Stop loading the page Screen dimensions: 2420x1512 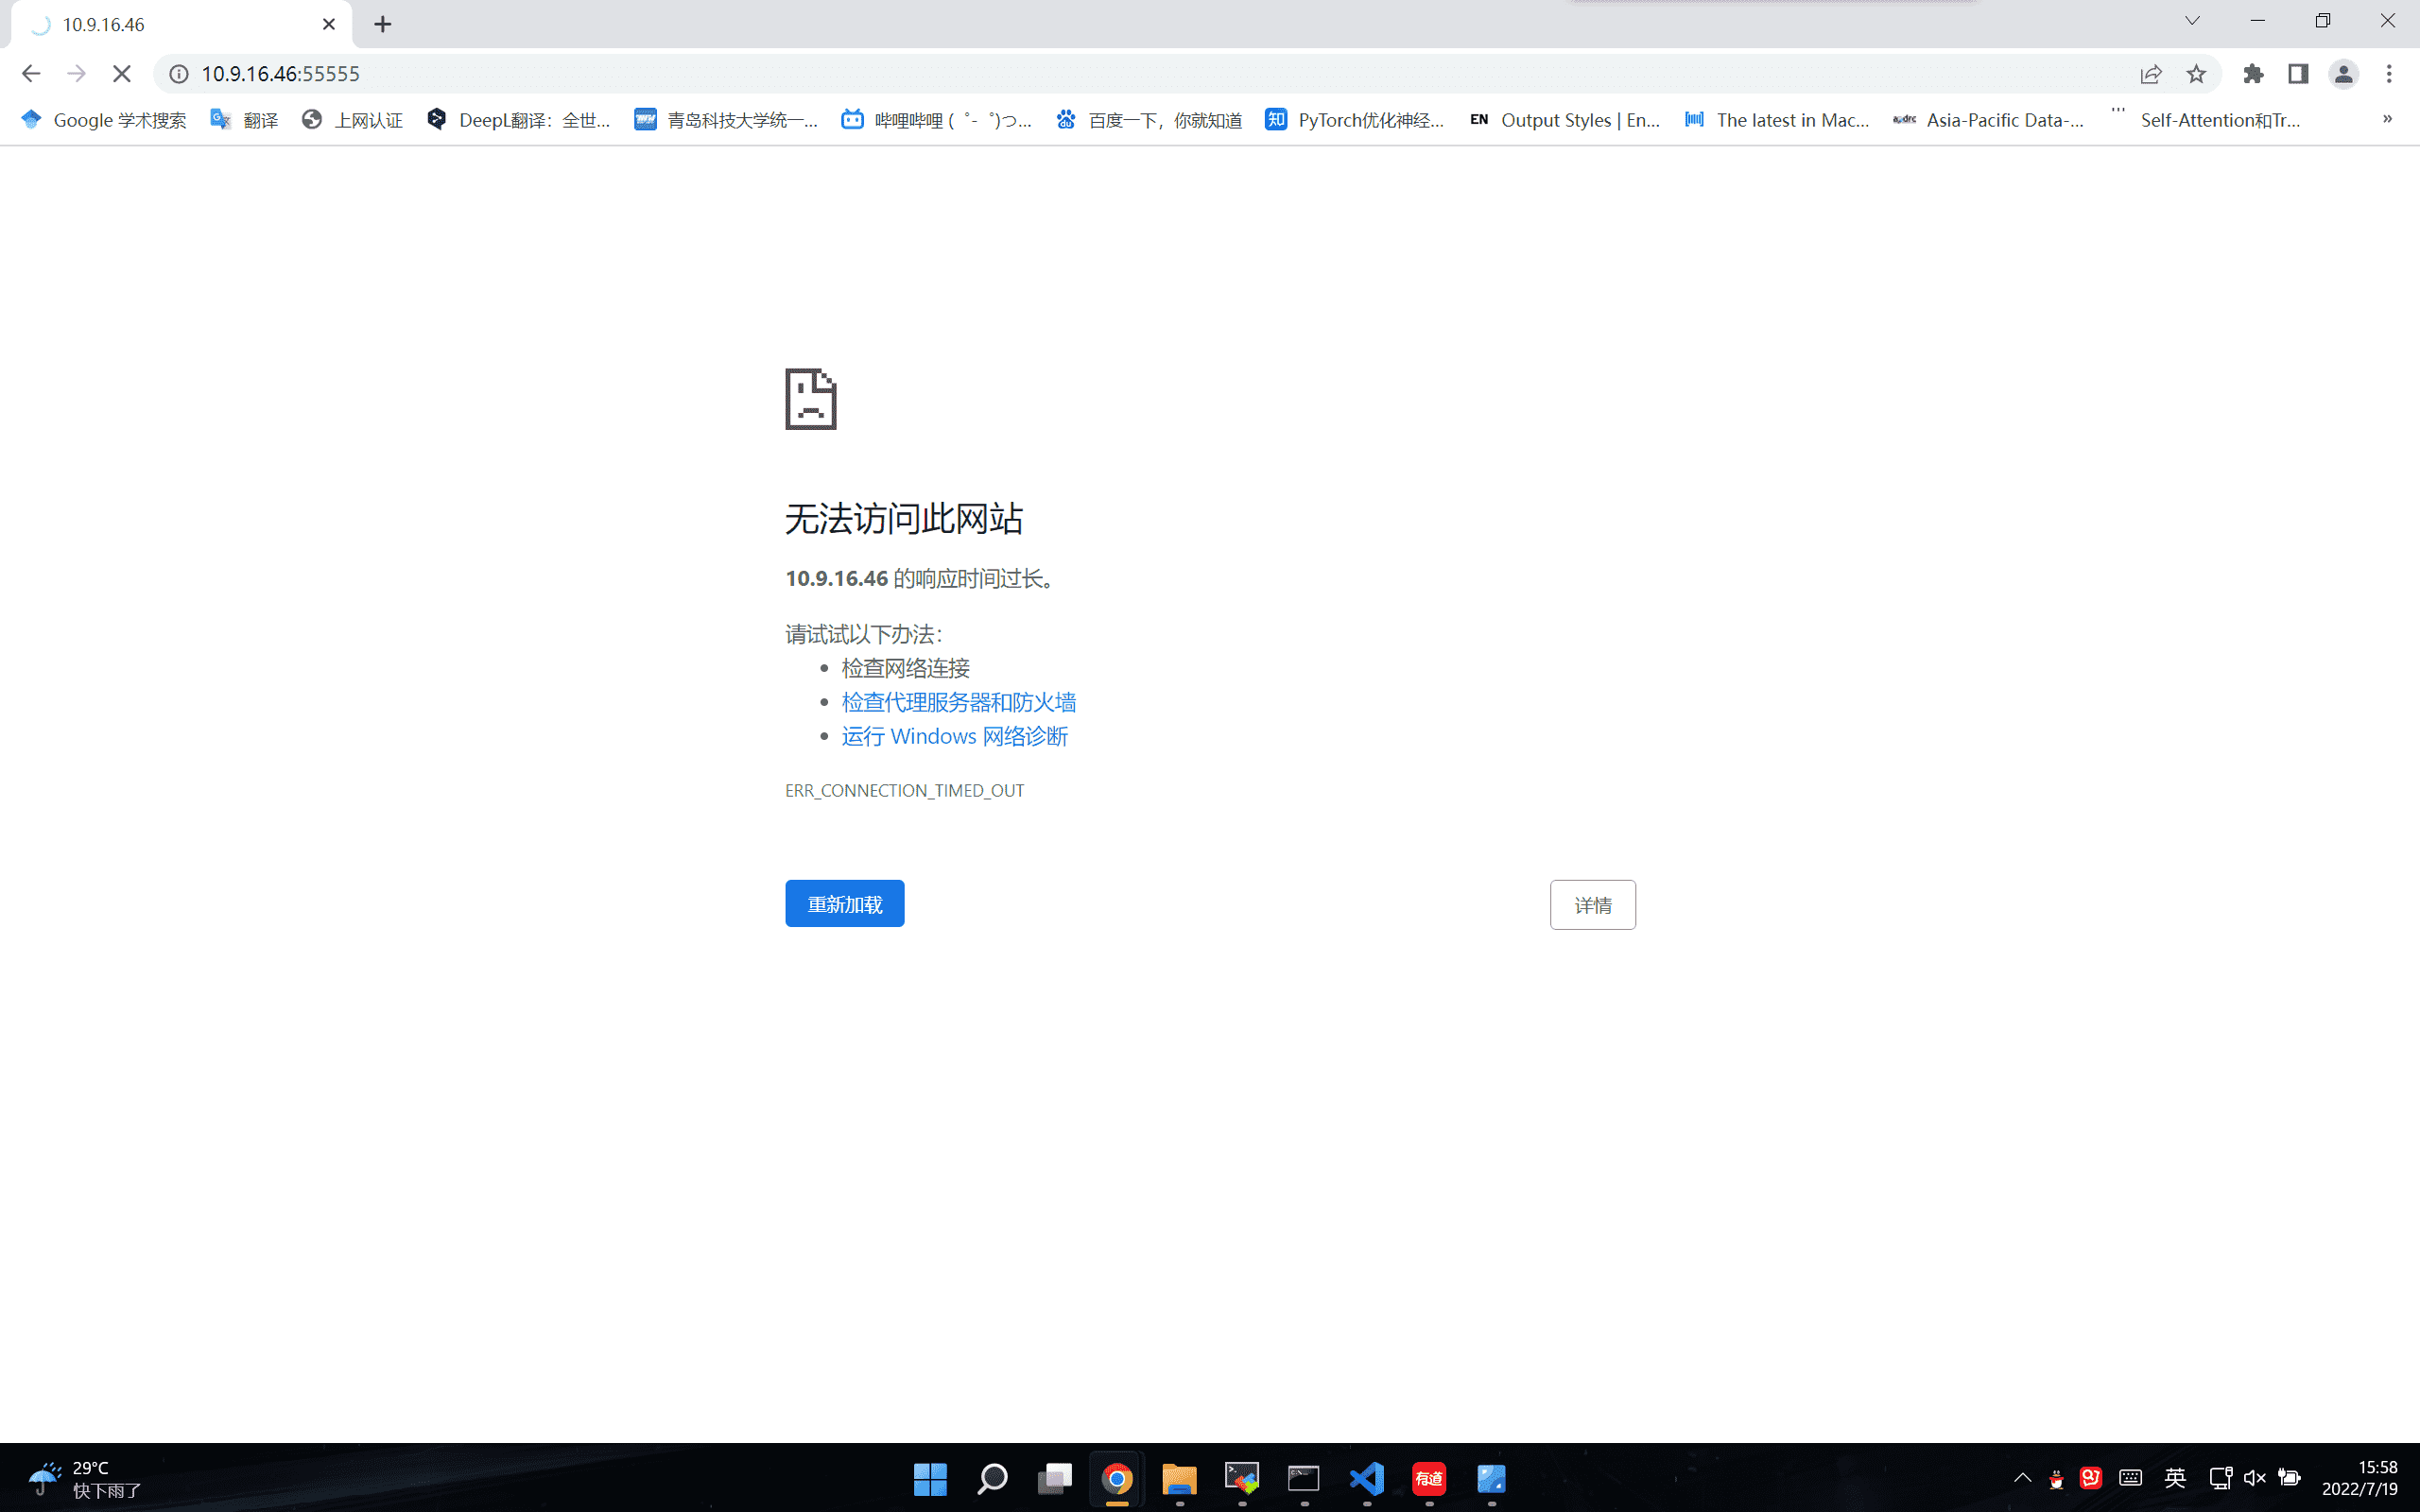click(122, 74)
